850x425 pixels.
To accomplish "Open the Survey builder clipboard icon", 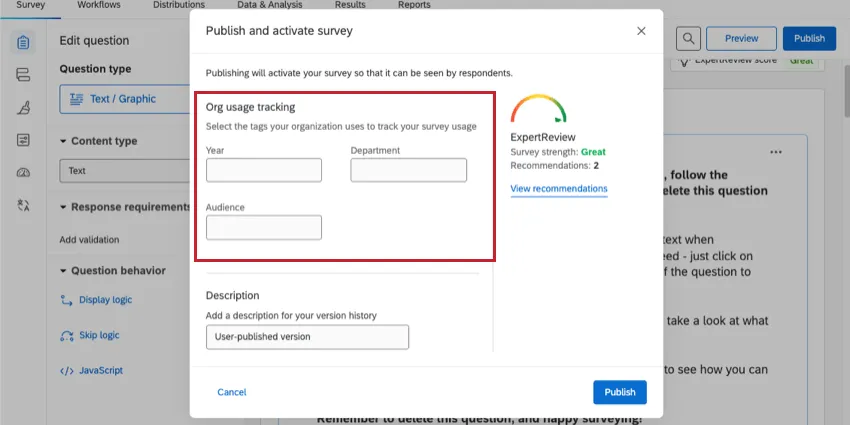I will [x=23, y=42].
